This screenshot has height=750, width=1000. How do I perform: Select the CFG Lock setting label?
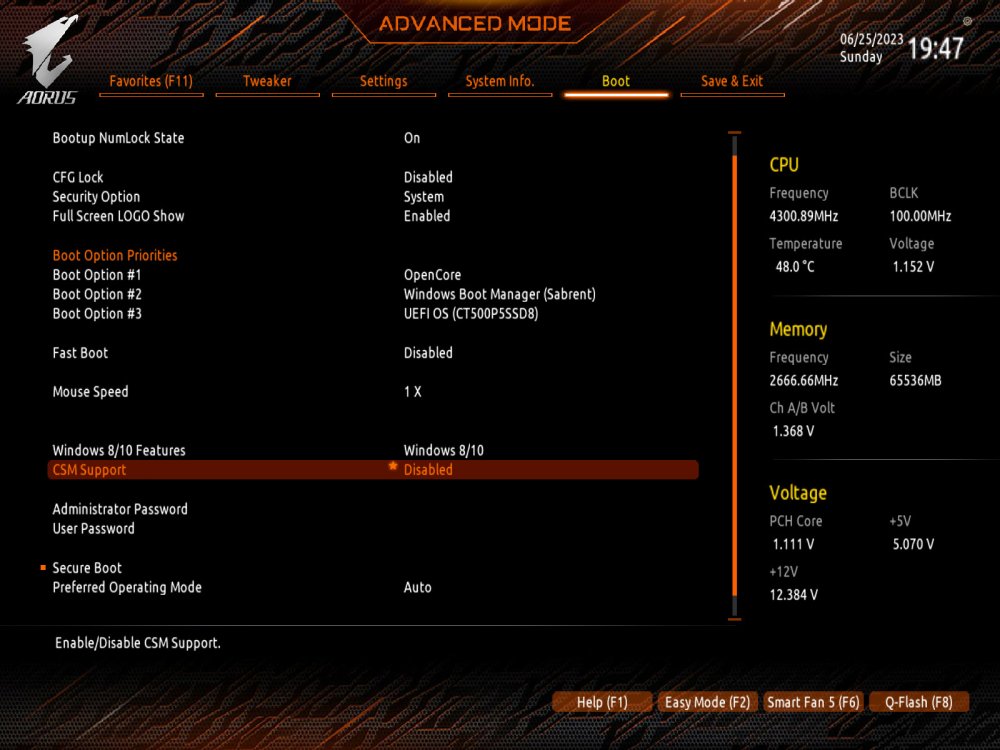coord(78,177)
